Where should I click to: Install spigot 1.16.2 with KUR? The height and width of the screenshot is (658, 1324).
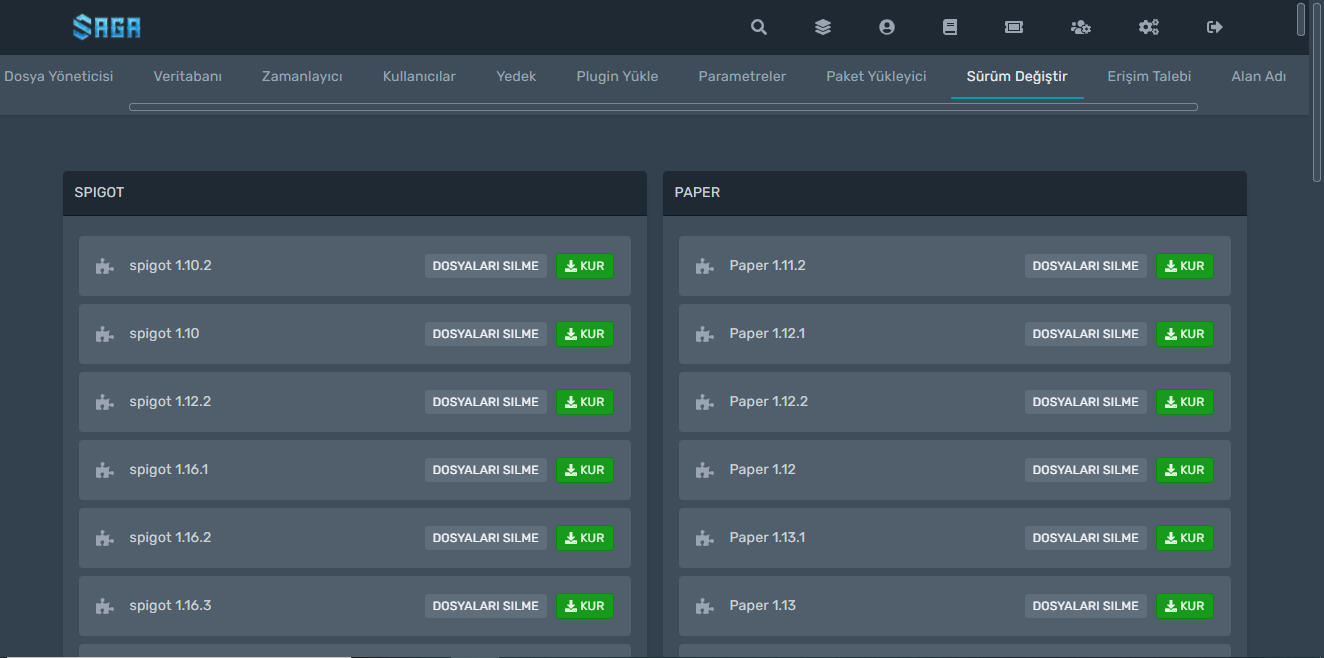tap(585, 538)
